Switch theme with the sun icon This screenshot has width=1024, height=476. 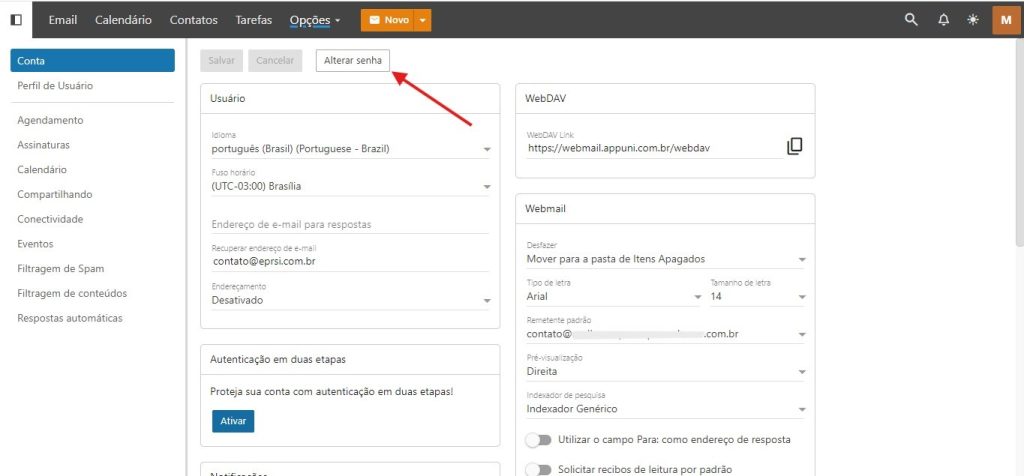point(974,20)
